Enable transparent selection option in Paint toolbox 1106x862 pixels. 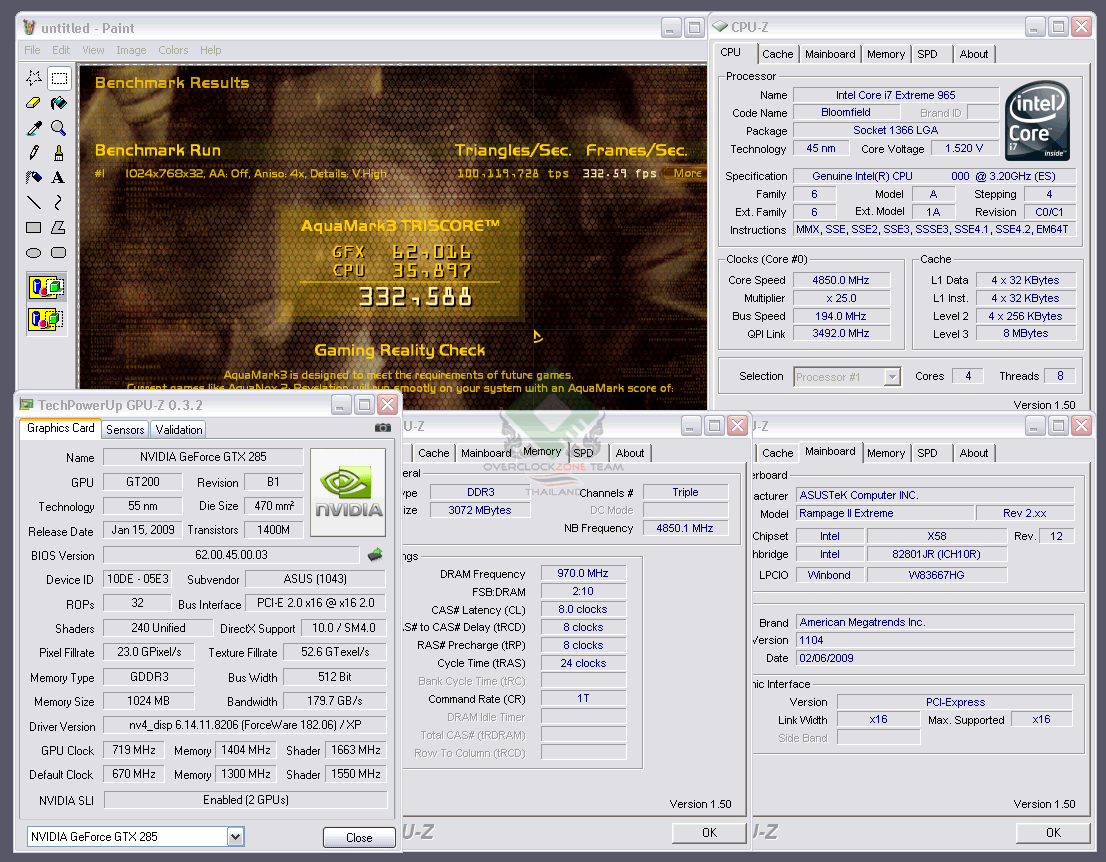47,320
